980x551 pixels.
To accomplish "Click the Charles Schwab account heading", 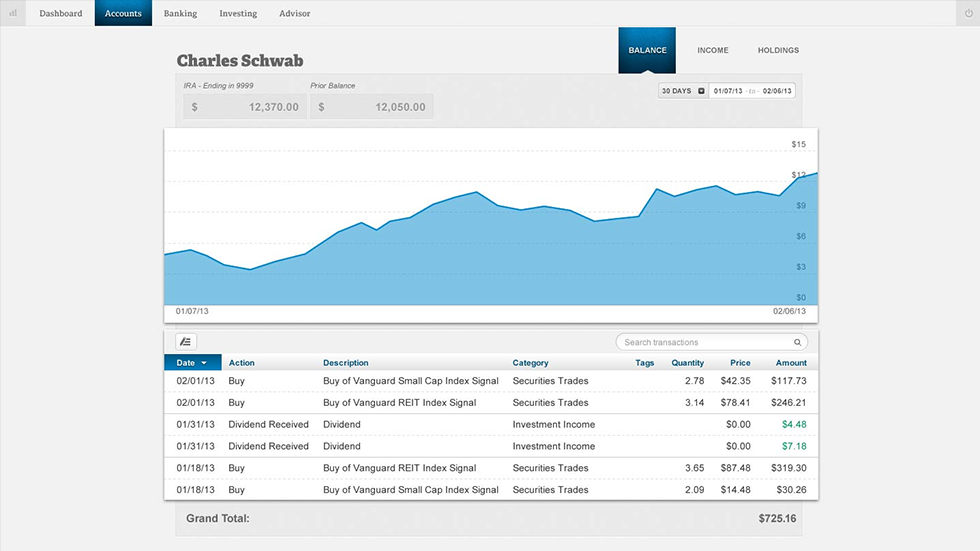I will pos(240,61).
